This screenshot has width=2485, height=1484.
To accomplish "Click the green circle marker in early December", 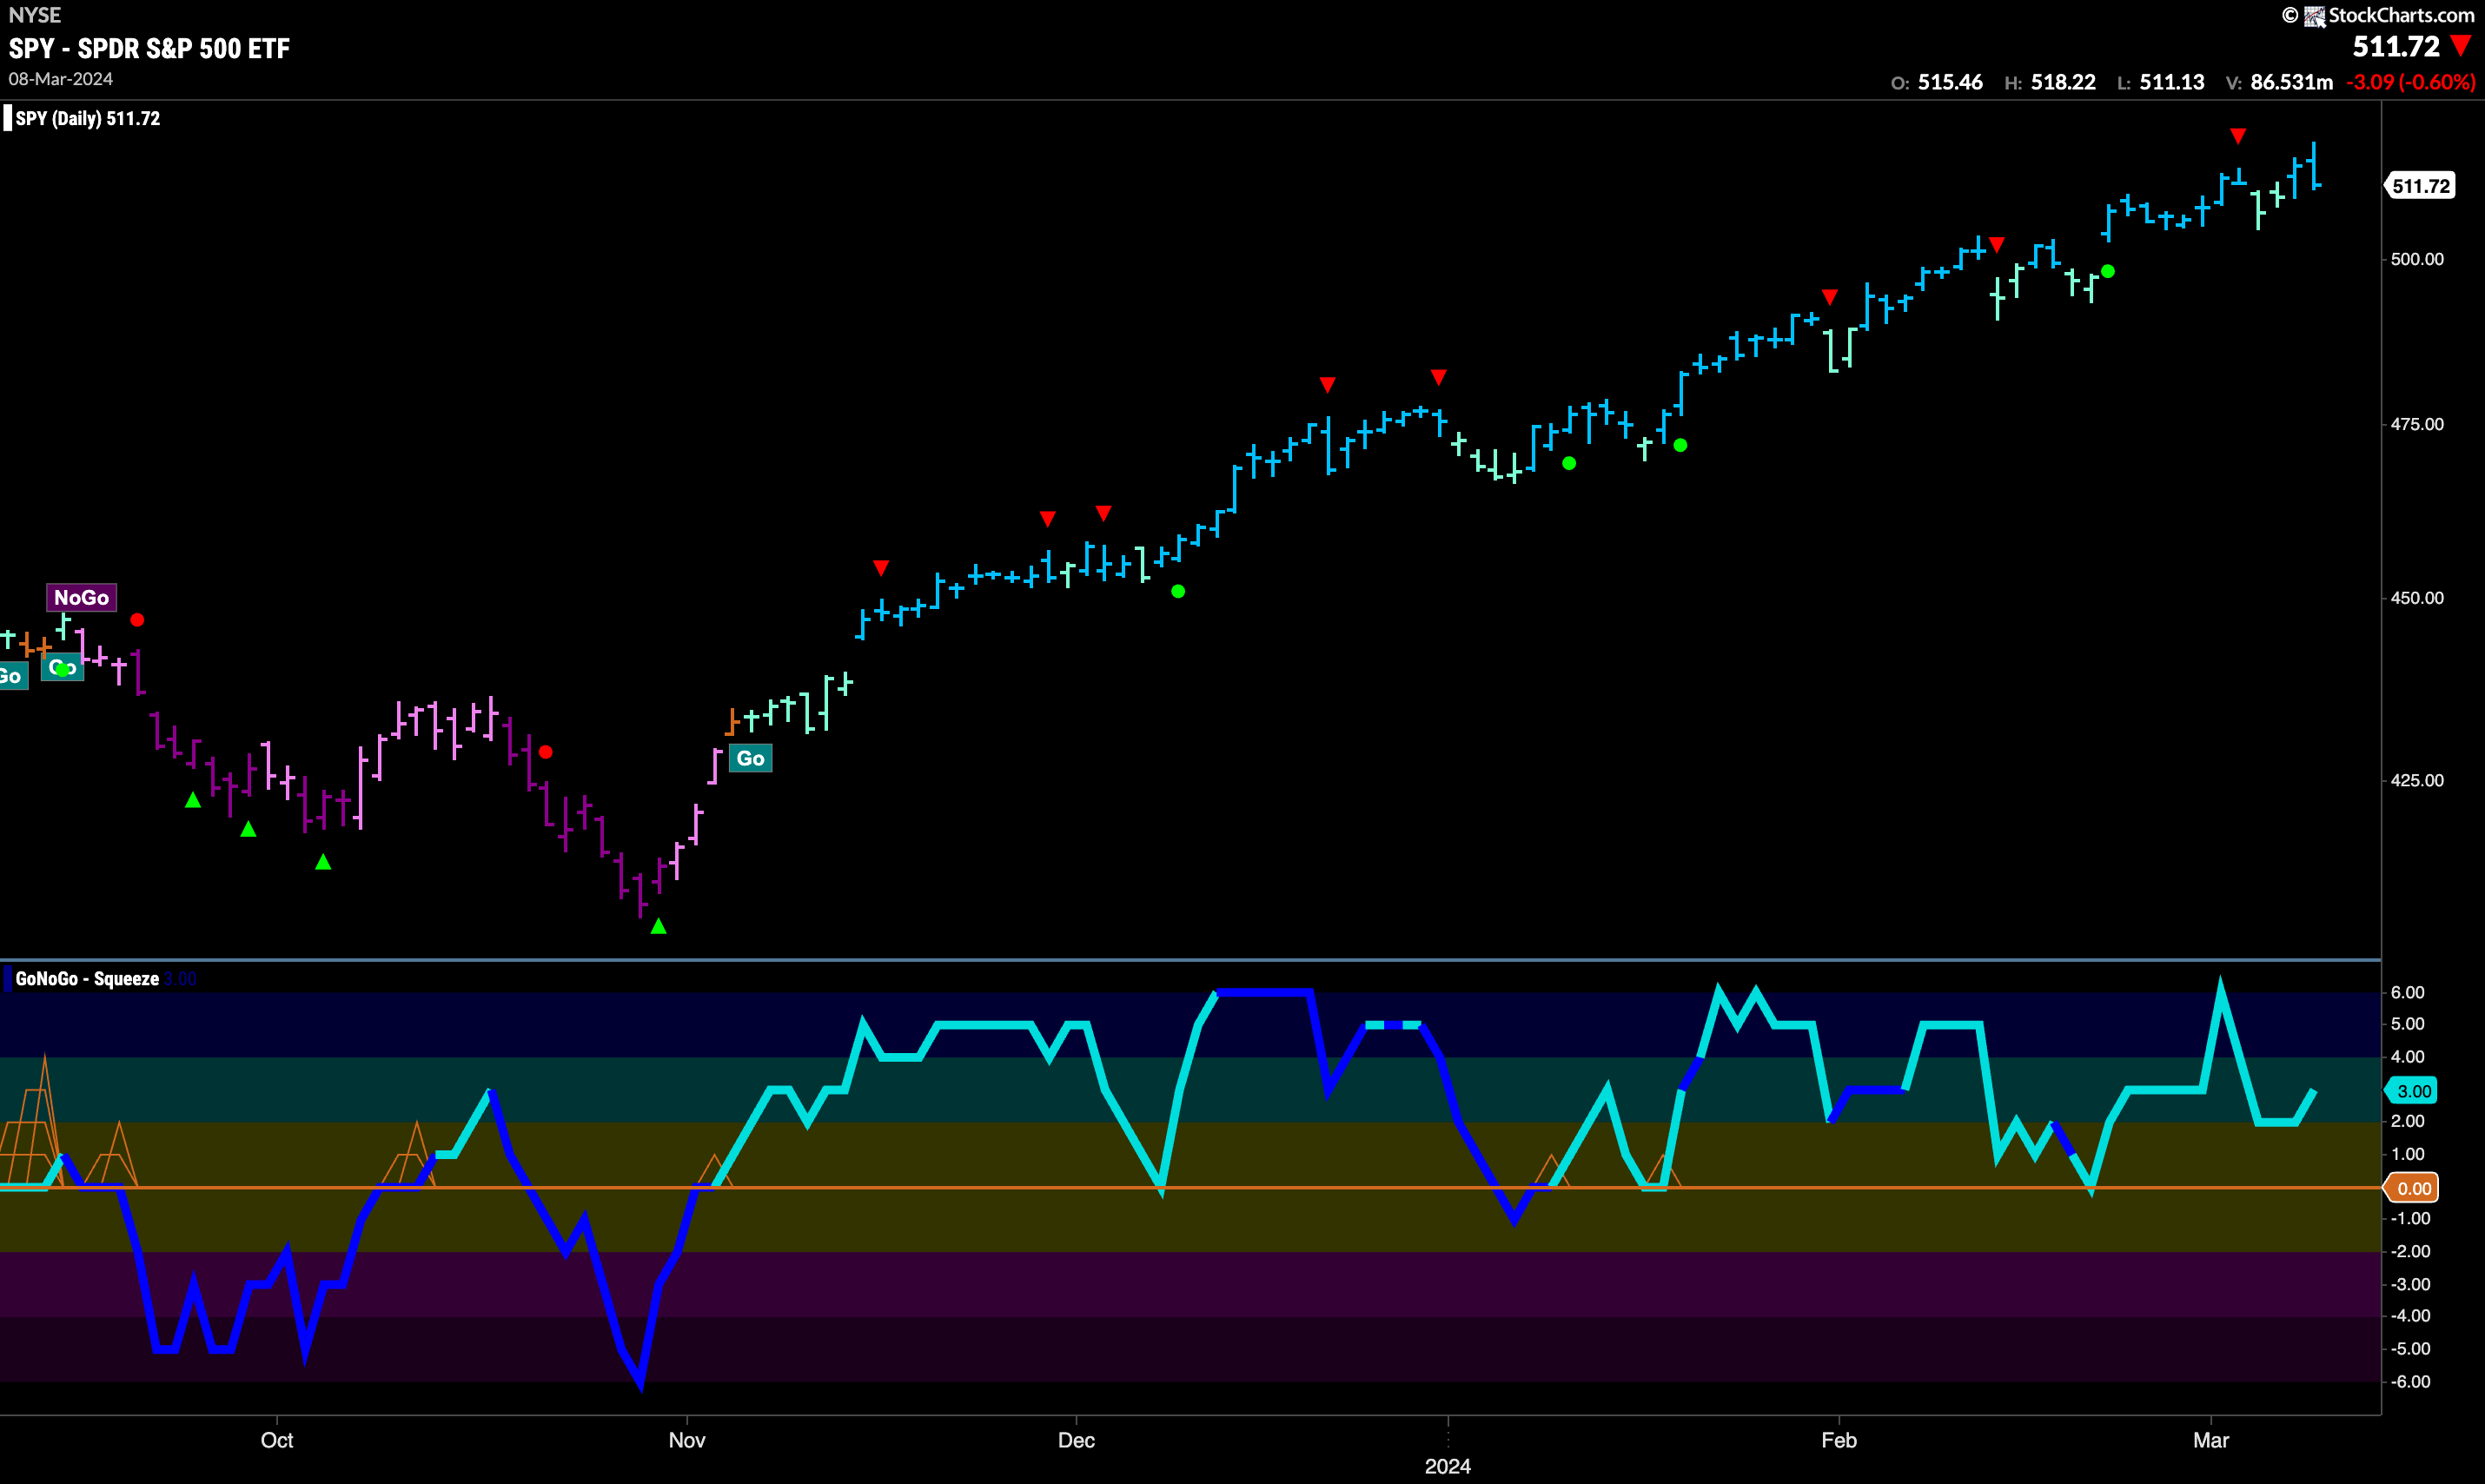I will [x=1178, y=591].
